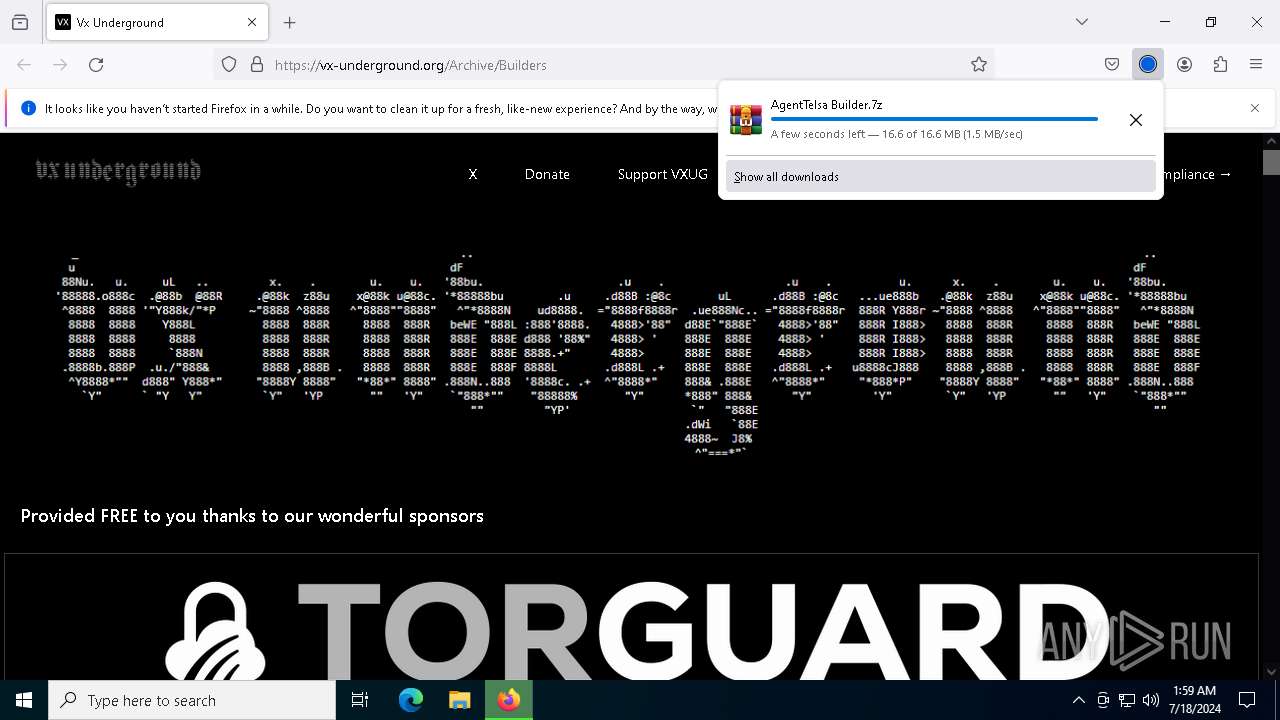Image resolution: width=1280 pixels, height=720 pixels.
Task: Switch to the Vx Underground tab
Action: (156, 22)
